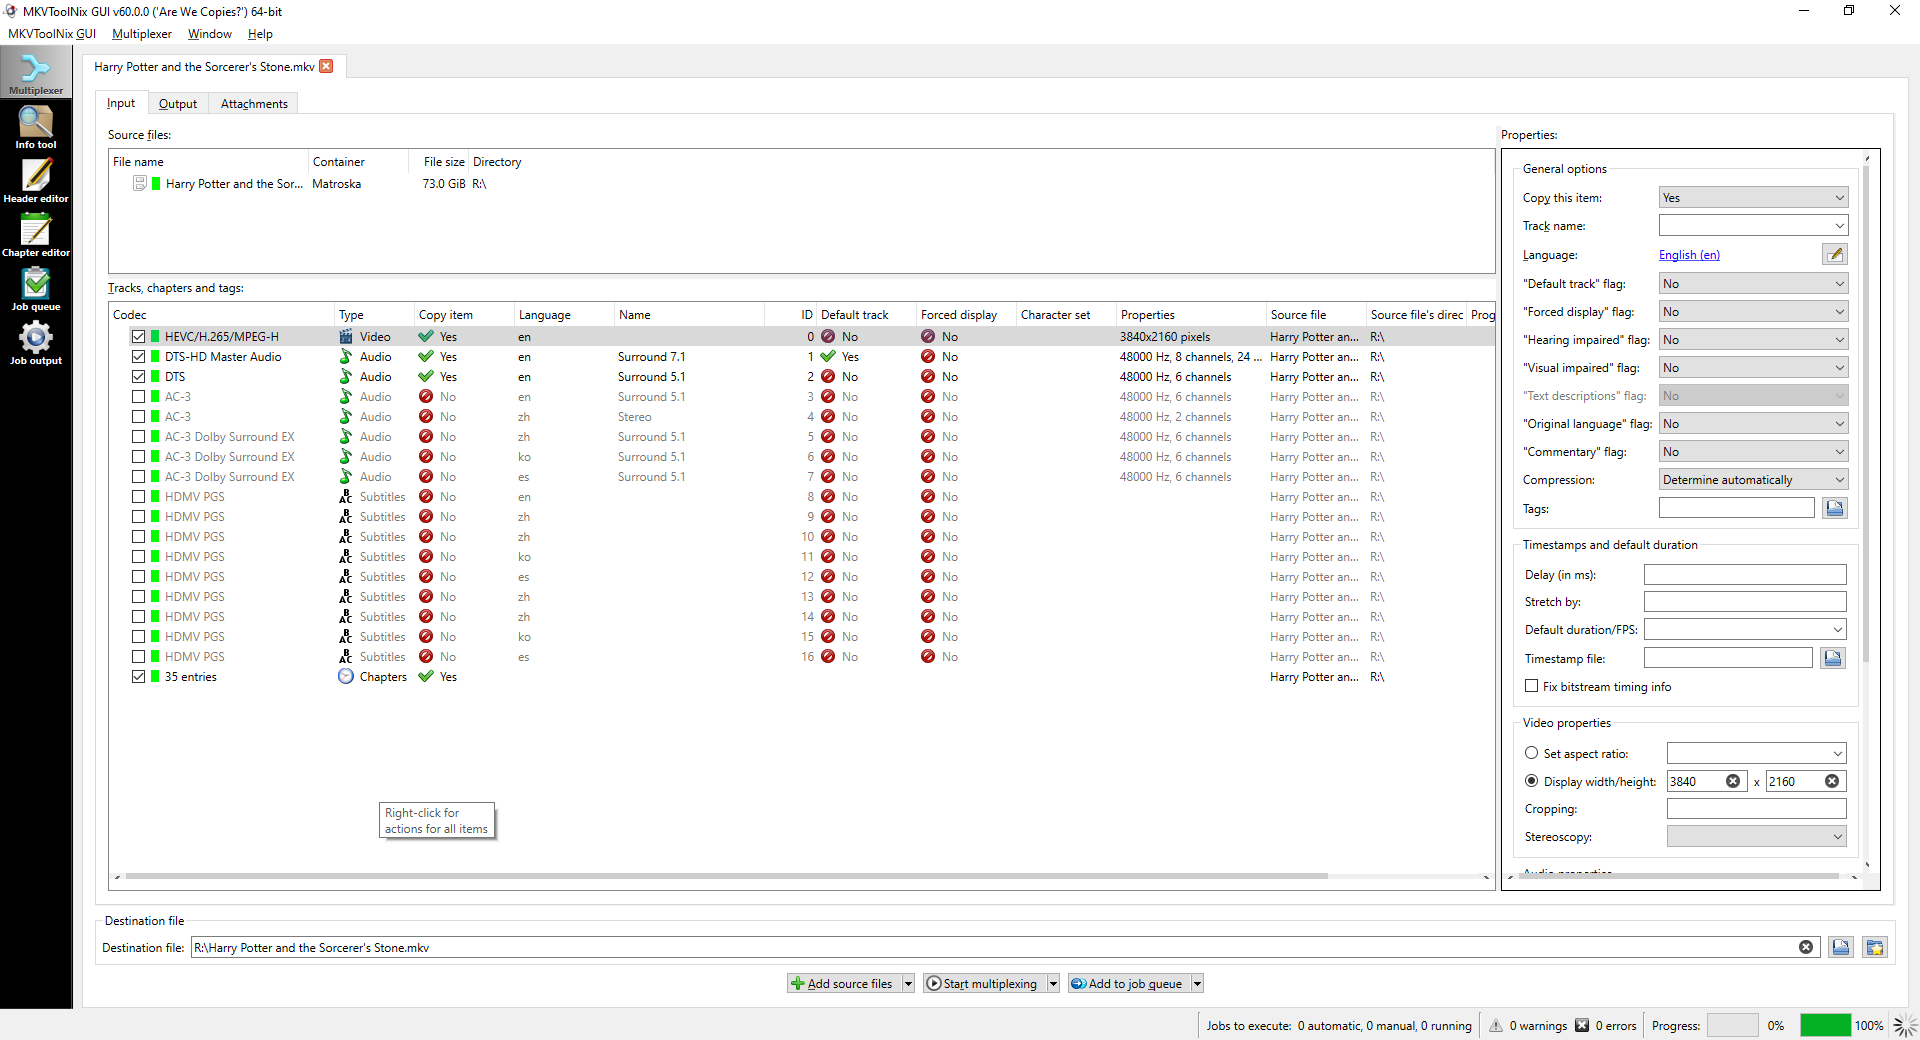Image resolution: width=1920 pixels, height=1040 pixels.
Task: Clear the display height value
Action: click(x=1832, y=781)
